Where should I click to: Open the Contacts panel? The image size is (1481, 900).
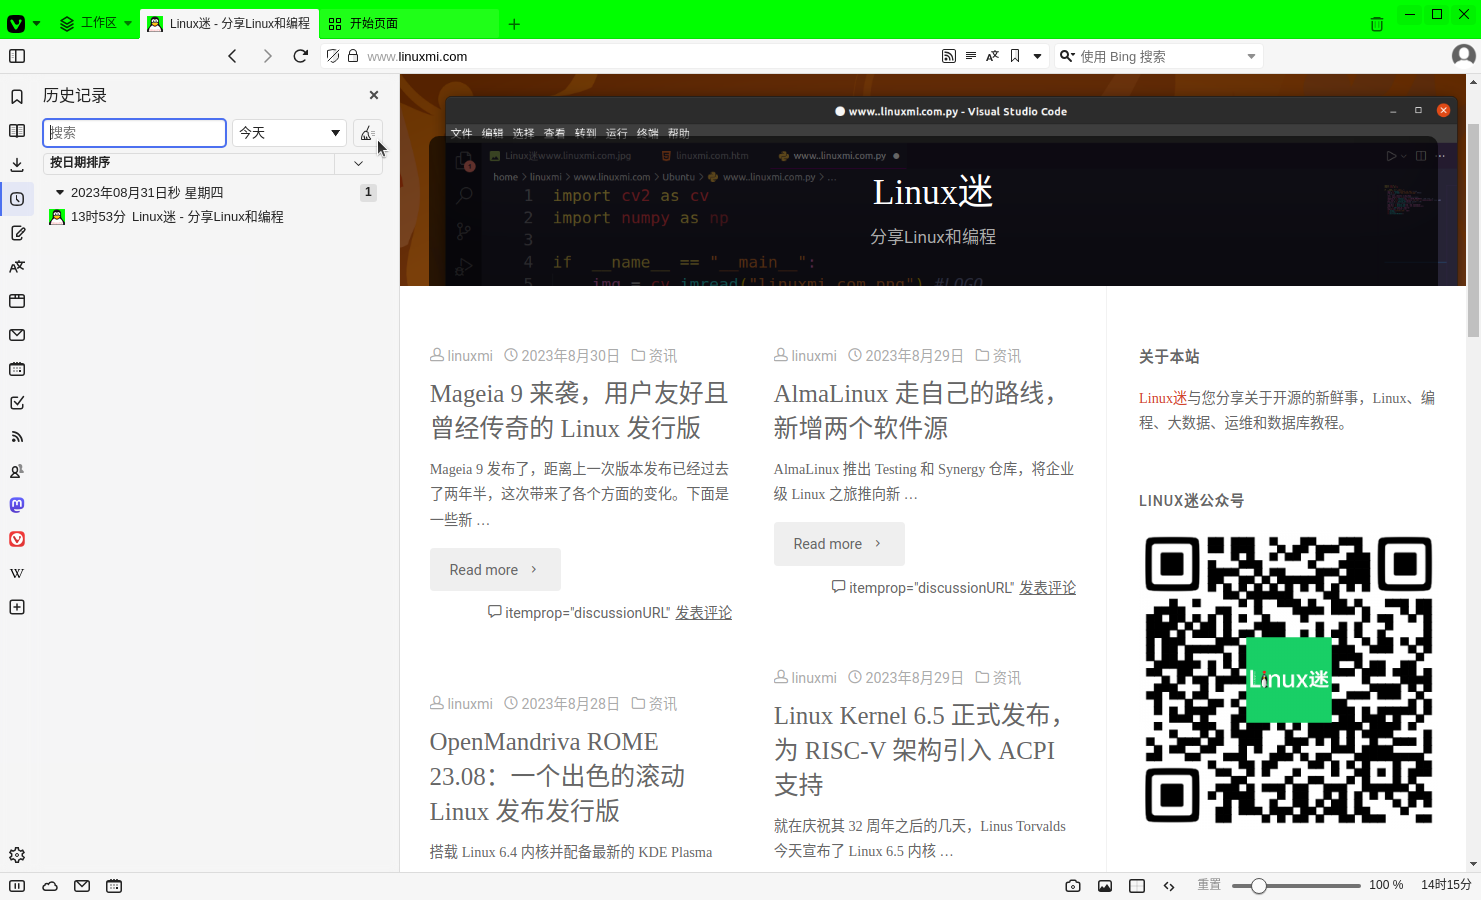17,471
